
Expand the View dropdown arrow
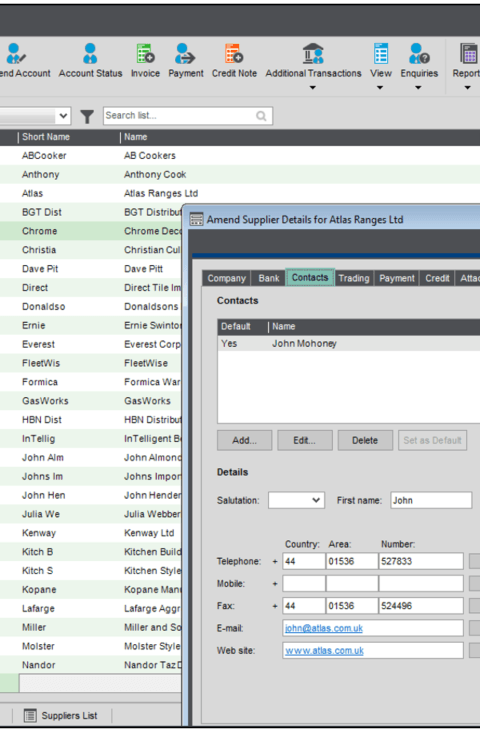tap(380, 88)
